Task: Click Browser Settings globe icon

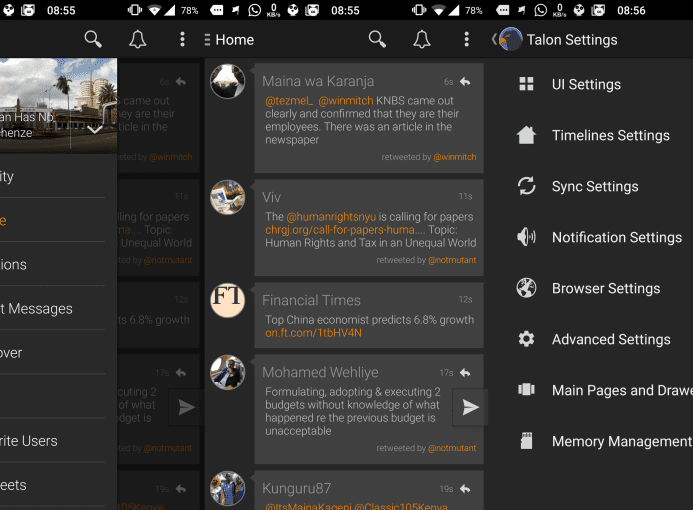Action: coord(526,288)
